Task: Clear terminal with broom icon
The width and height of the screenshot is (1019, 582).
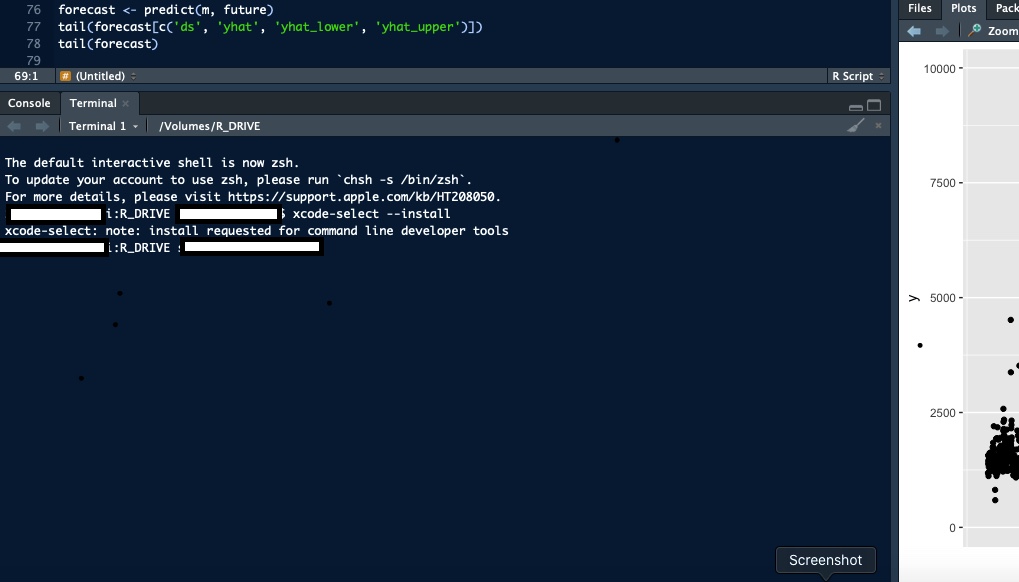Action: (856, 125)
